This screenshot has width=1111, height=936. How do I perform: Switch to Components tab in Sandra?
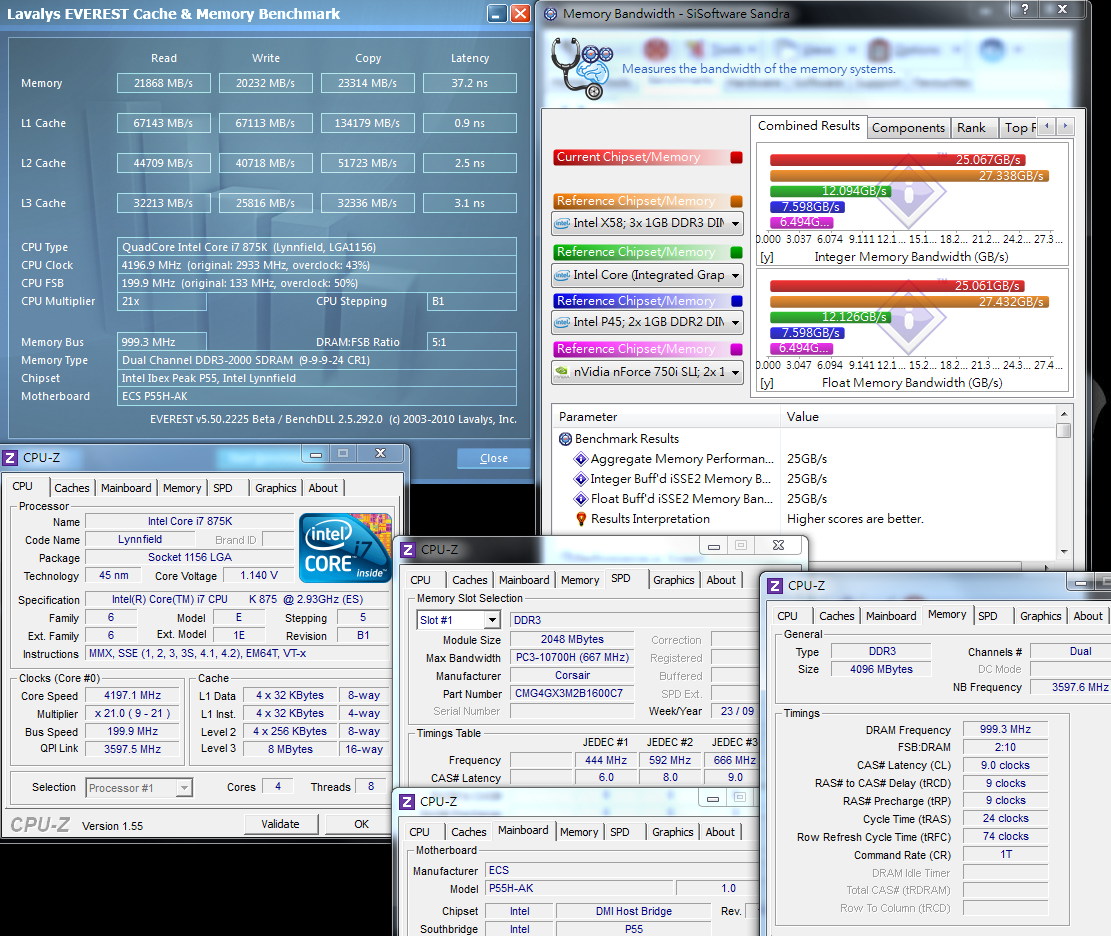(x=908, y=128)
